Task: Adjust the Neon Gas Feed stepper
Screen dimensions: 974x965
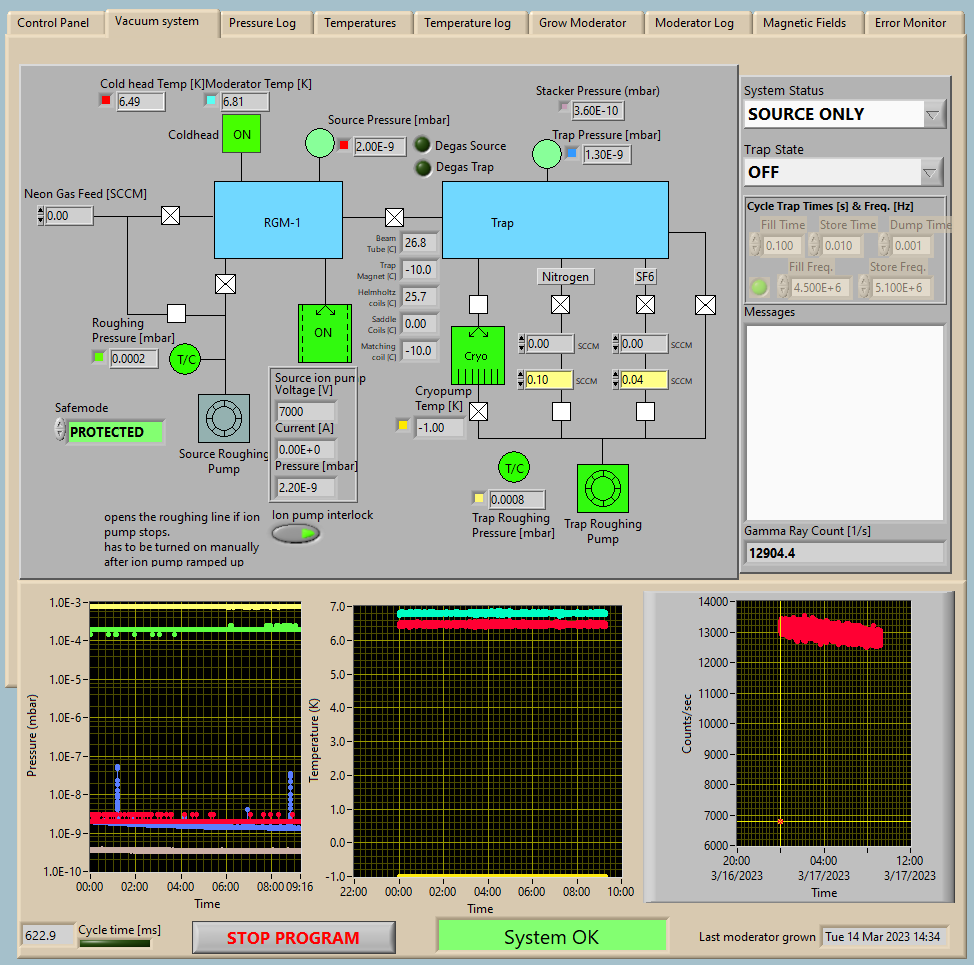Action: (x=41, y=216)
